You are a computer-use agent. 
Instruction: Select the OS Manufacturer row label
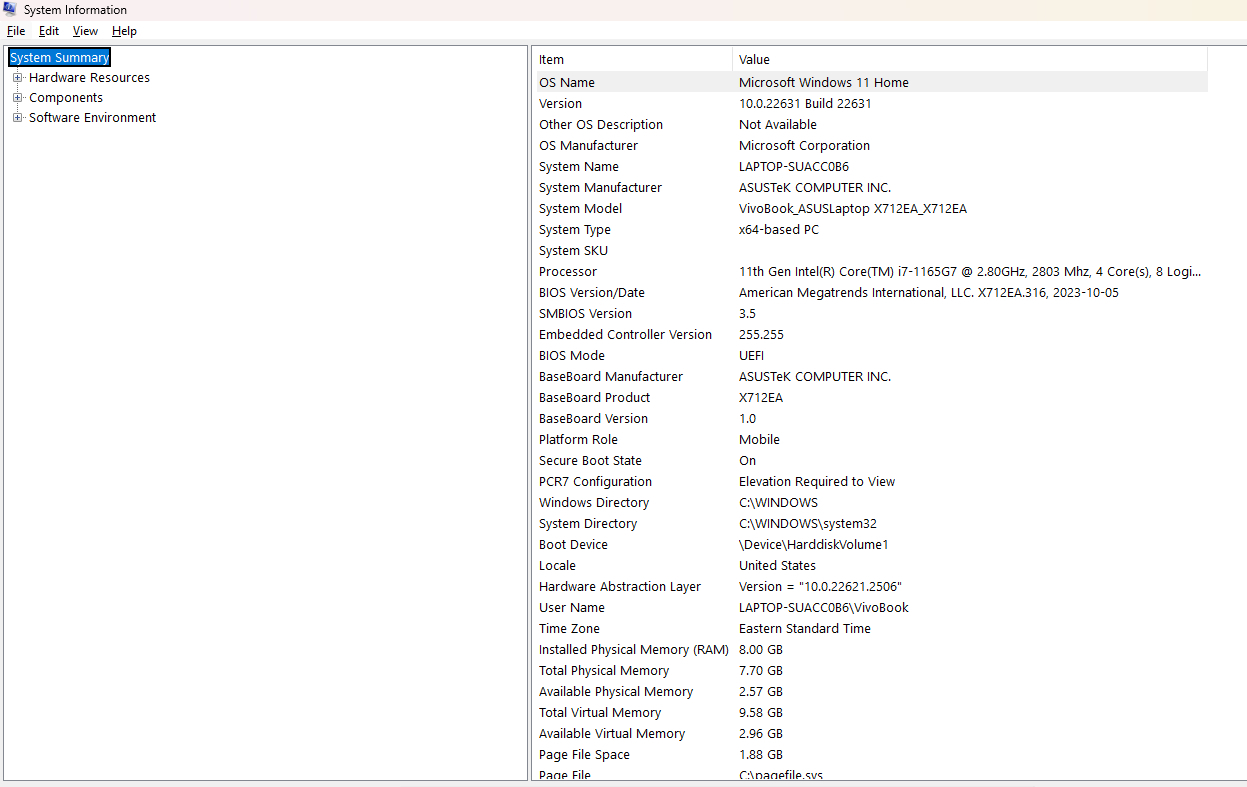coord(588,146)
